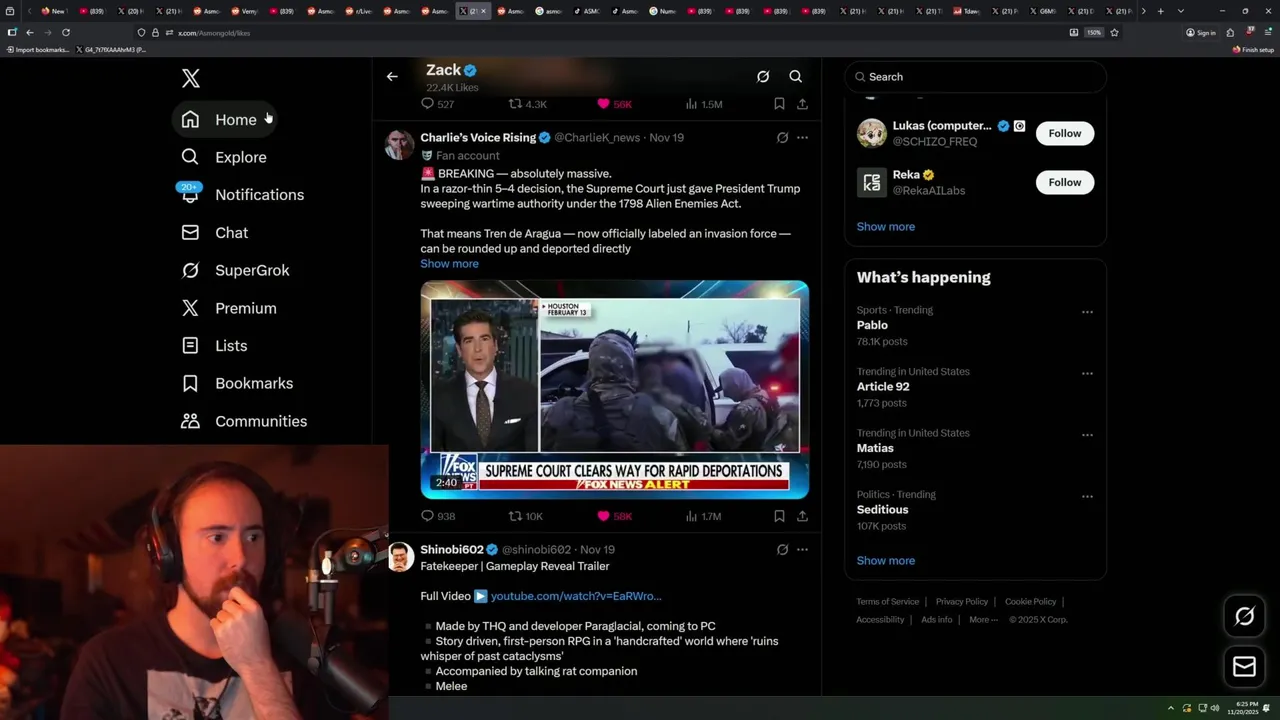List all tabs with chevron dropdown
Screen dimensions: 1280x720
tap(1181, 11)
